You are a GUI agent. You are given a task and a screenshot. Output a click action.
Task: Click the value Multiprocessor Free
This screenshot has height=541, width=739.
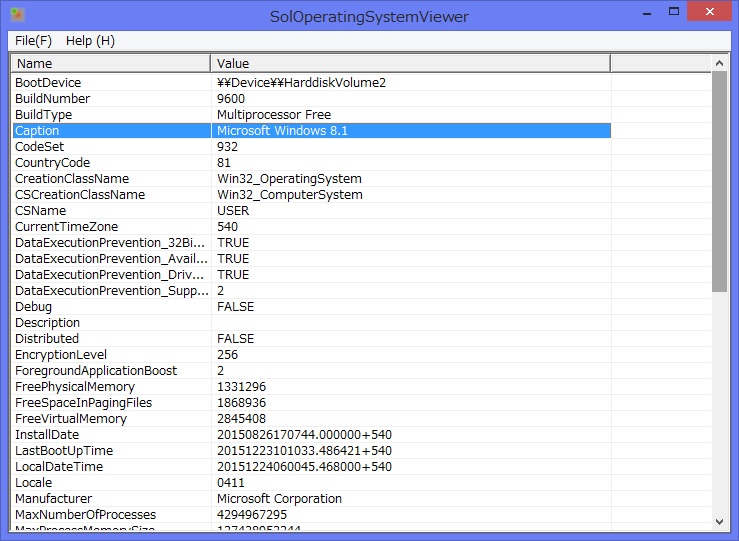[274, 115]
